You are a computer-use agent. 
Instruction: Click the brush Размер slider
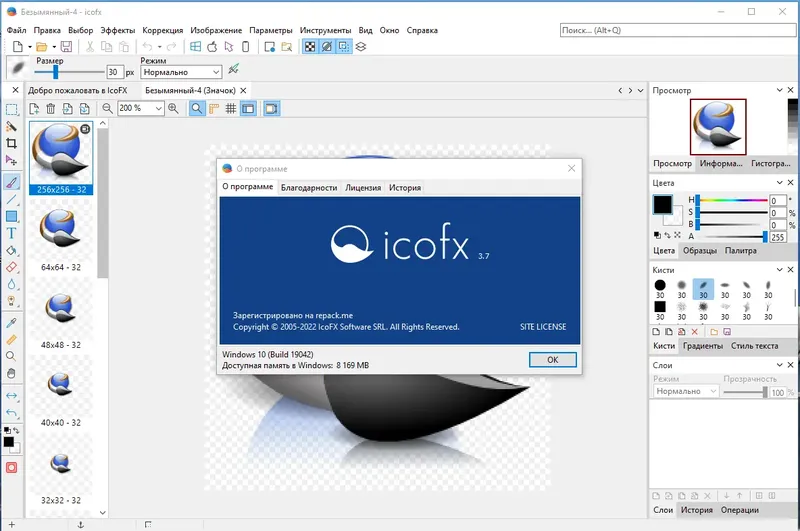(x=69, y=72)
